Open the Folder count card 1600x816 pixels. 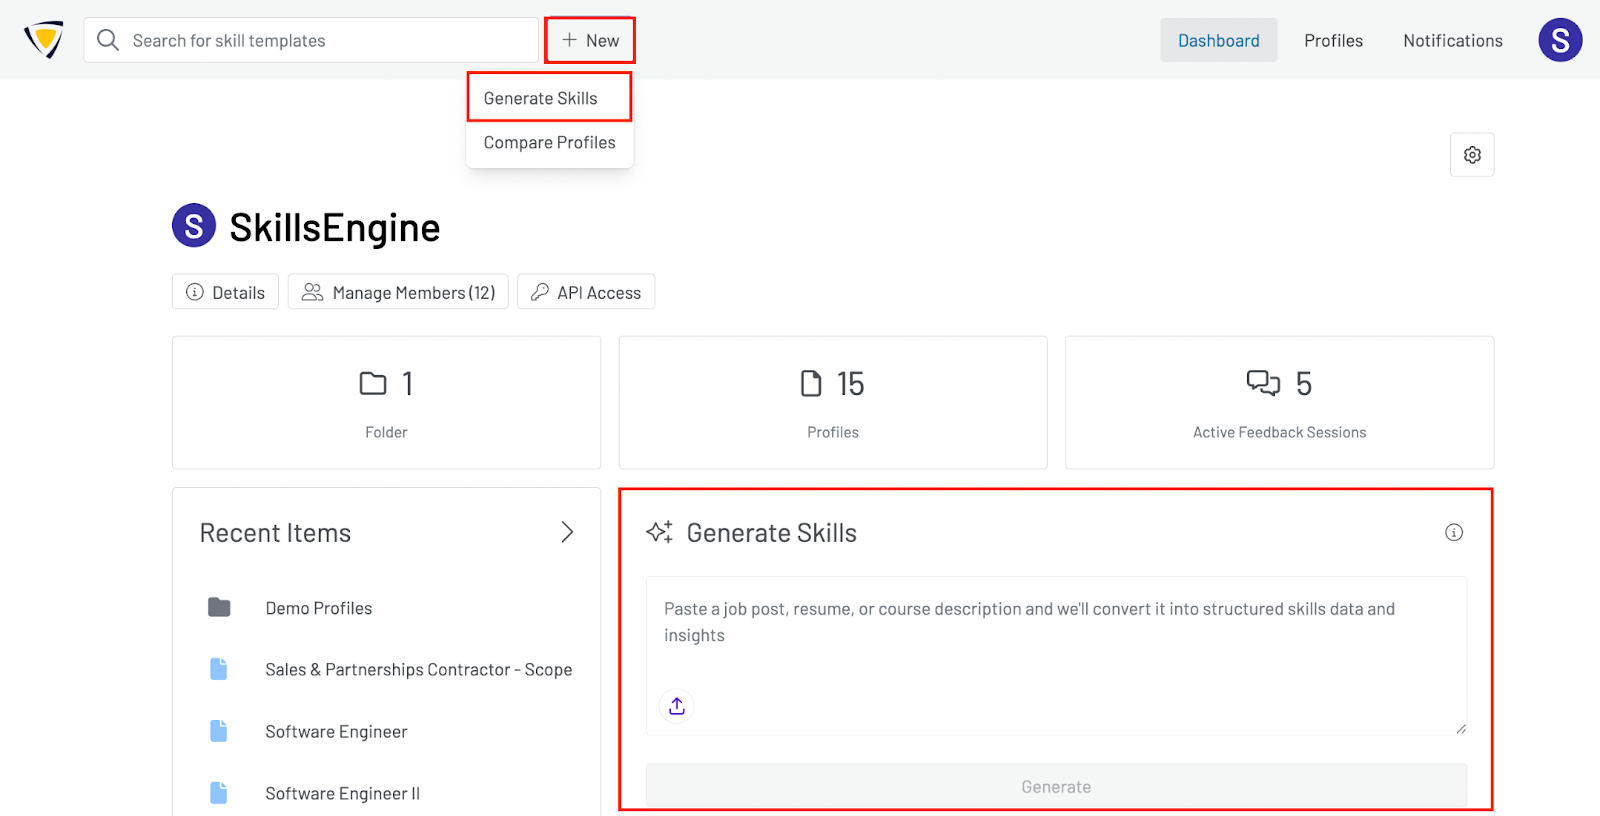(x=386, y=402)
